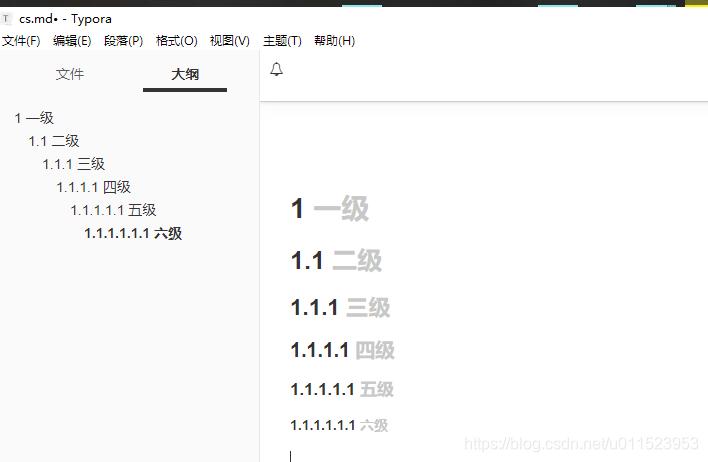Image resolution: width=708 pixels, height=462 pixels.
Task: Open the 格式(O) menu
Action: pyautogui.click(x=177, y=41)
